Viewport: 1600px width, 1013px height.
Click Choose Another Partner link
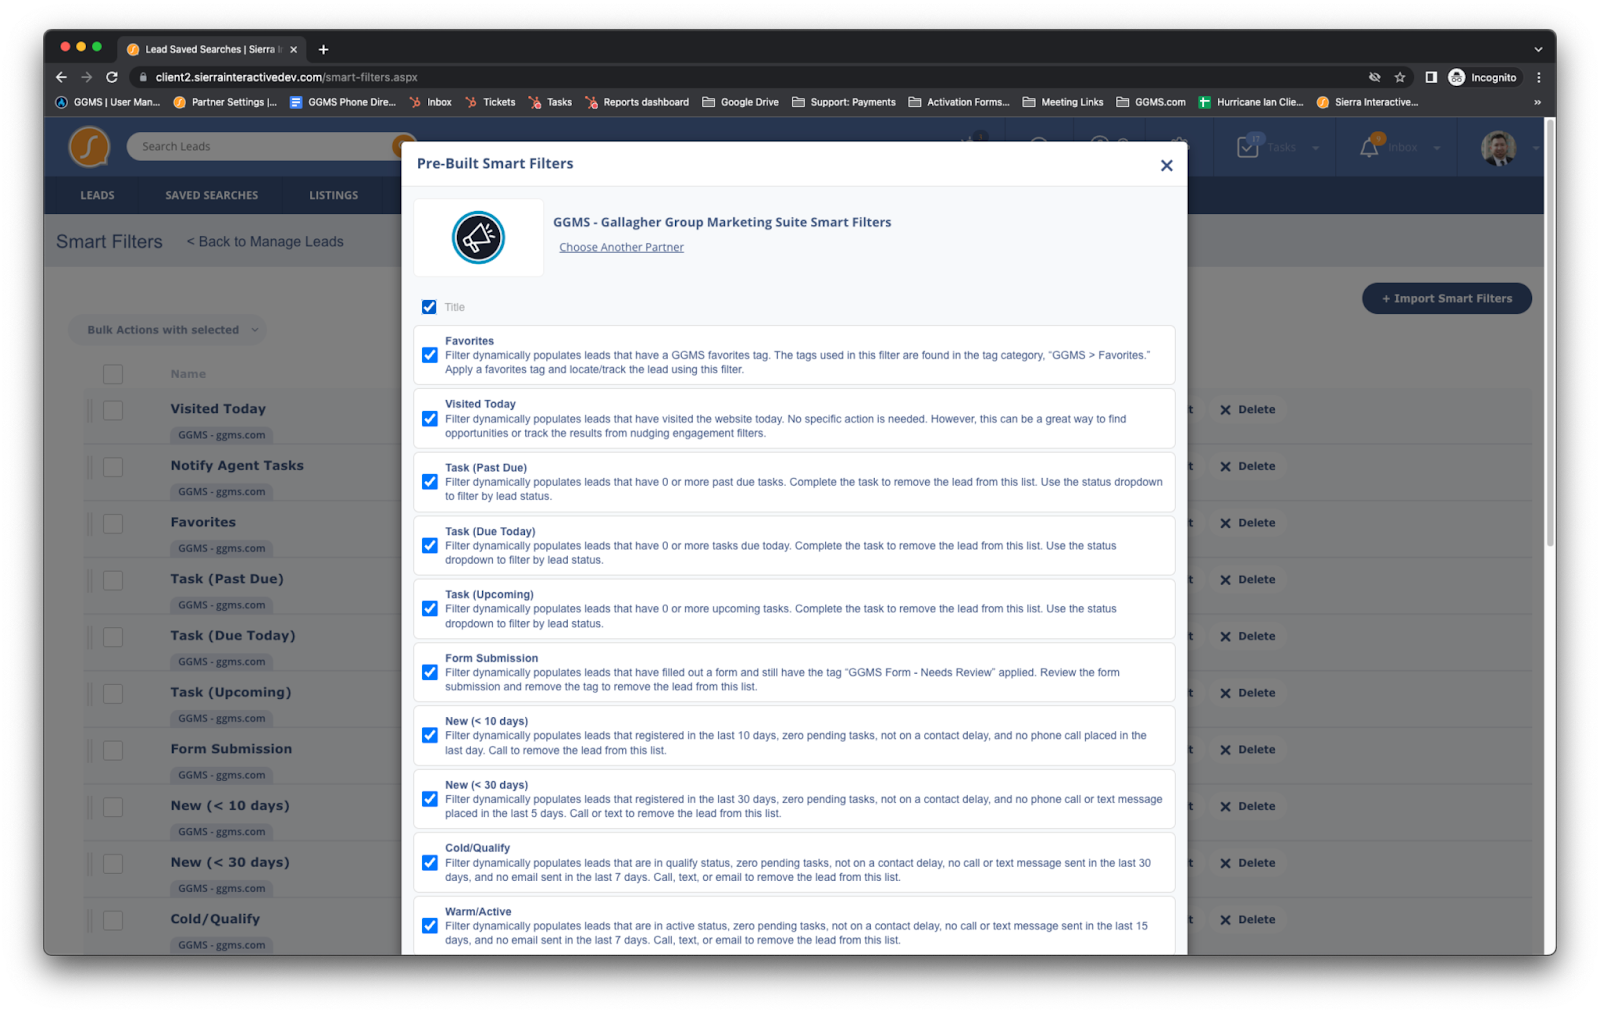click(621, 248)
